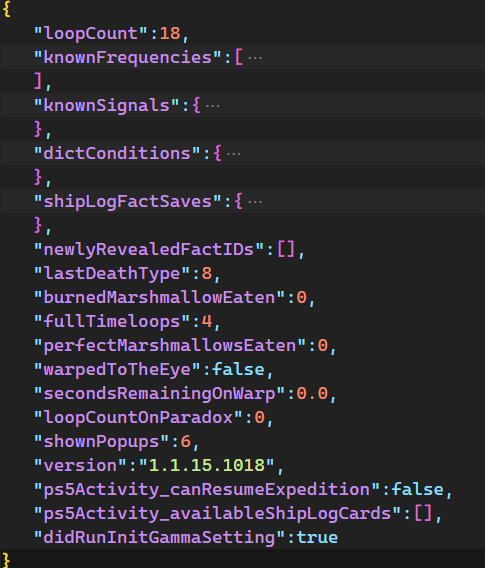
Task: Click the "dictConditions" key
Action: [117, 154]
